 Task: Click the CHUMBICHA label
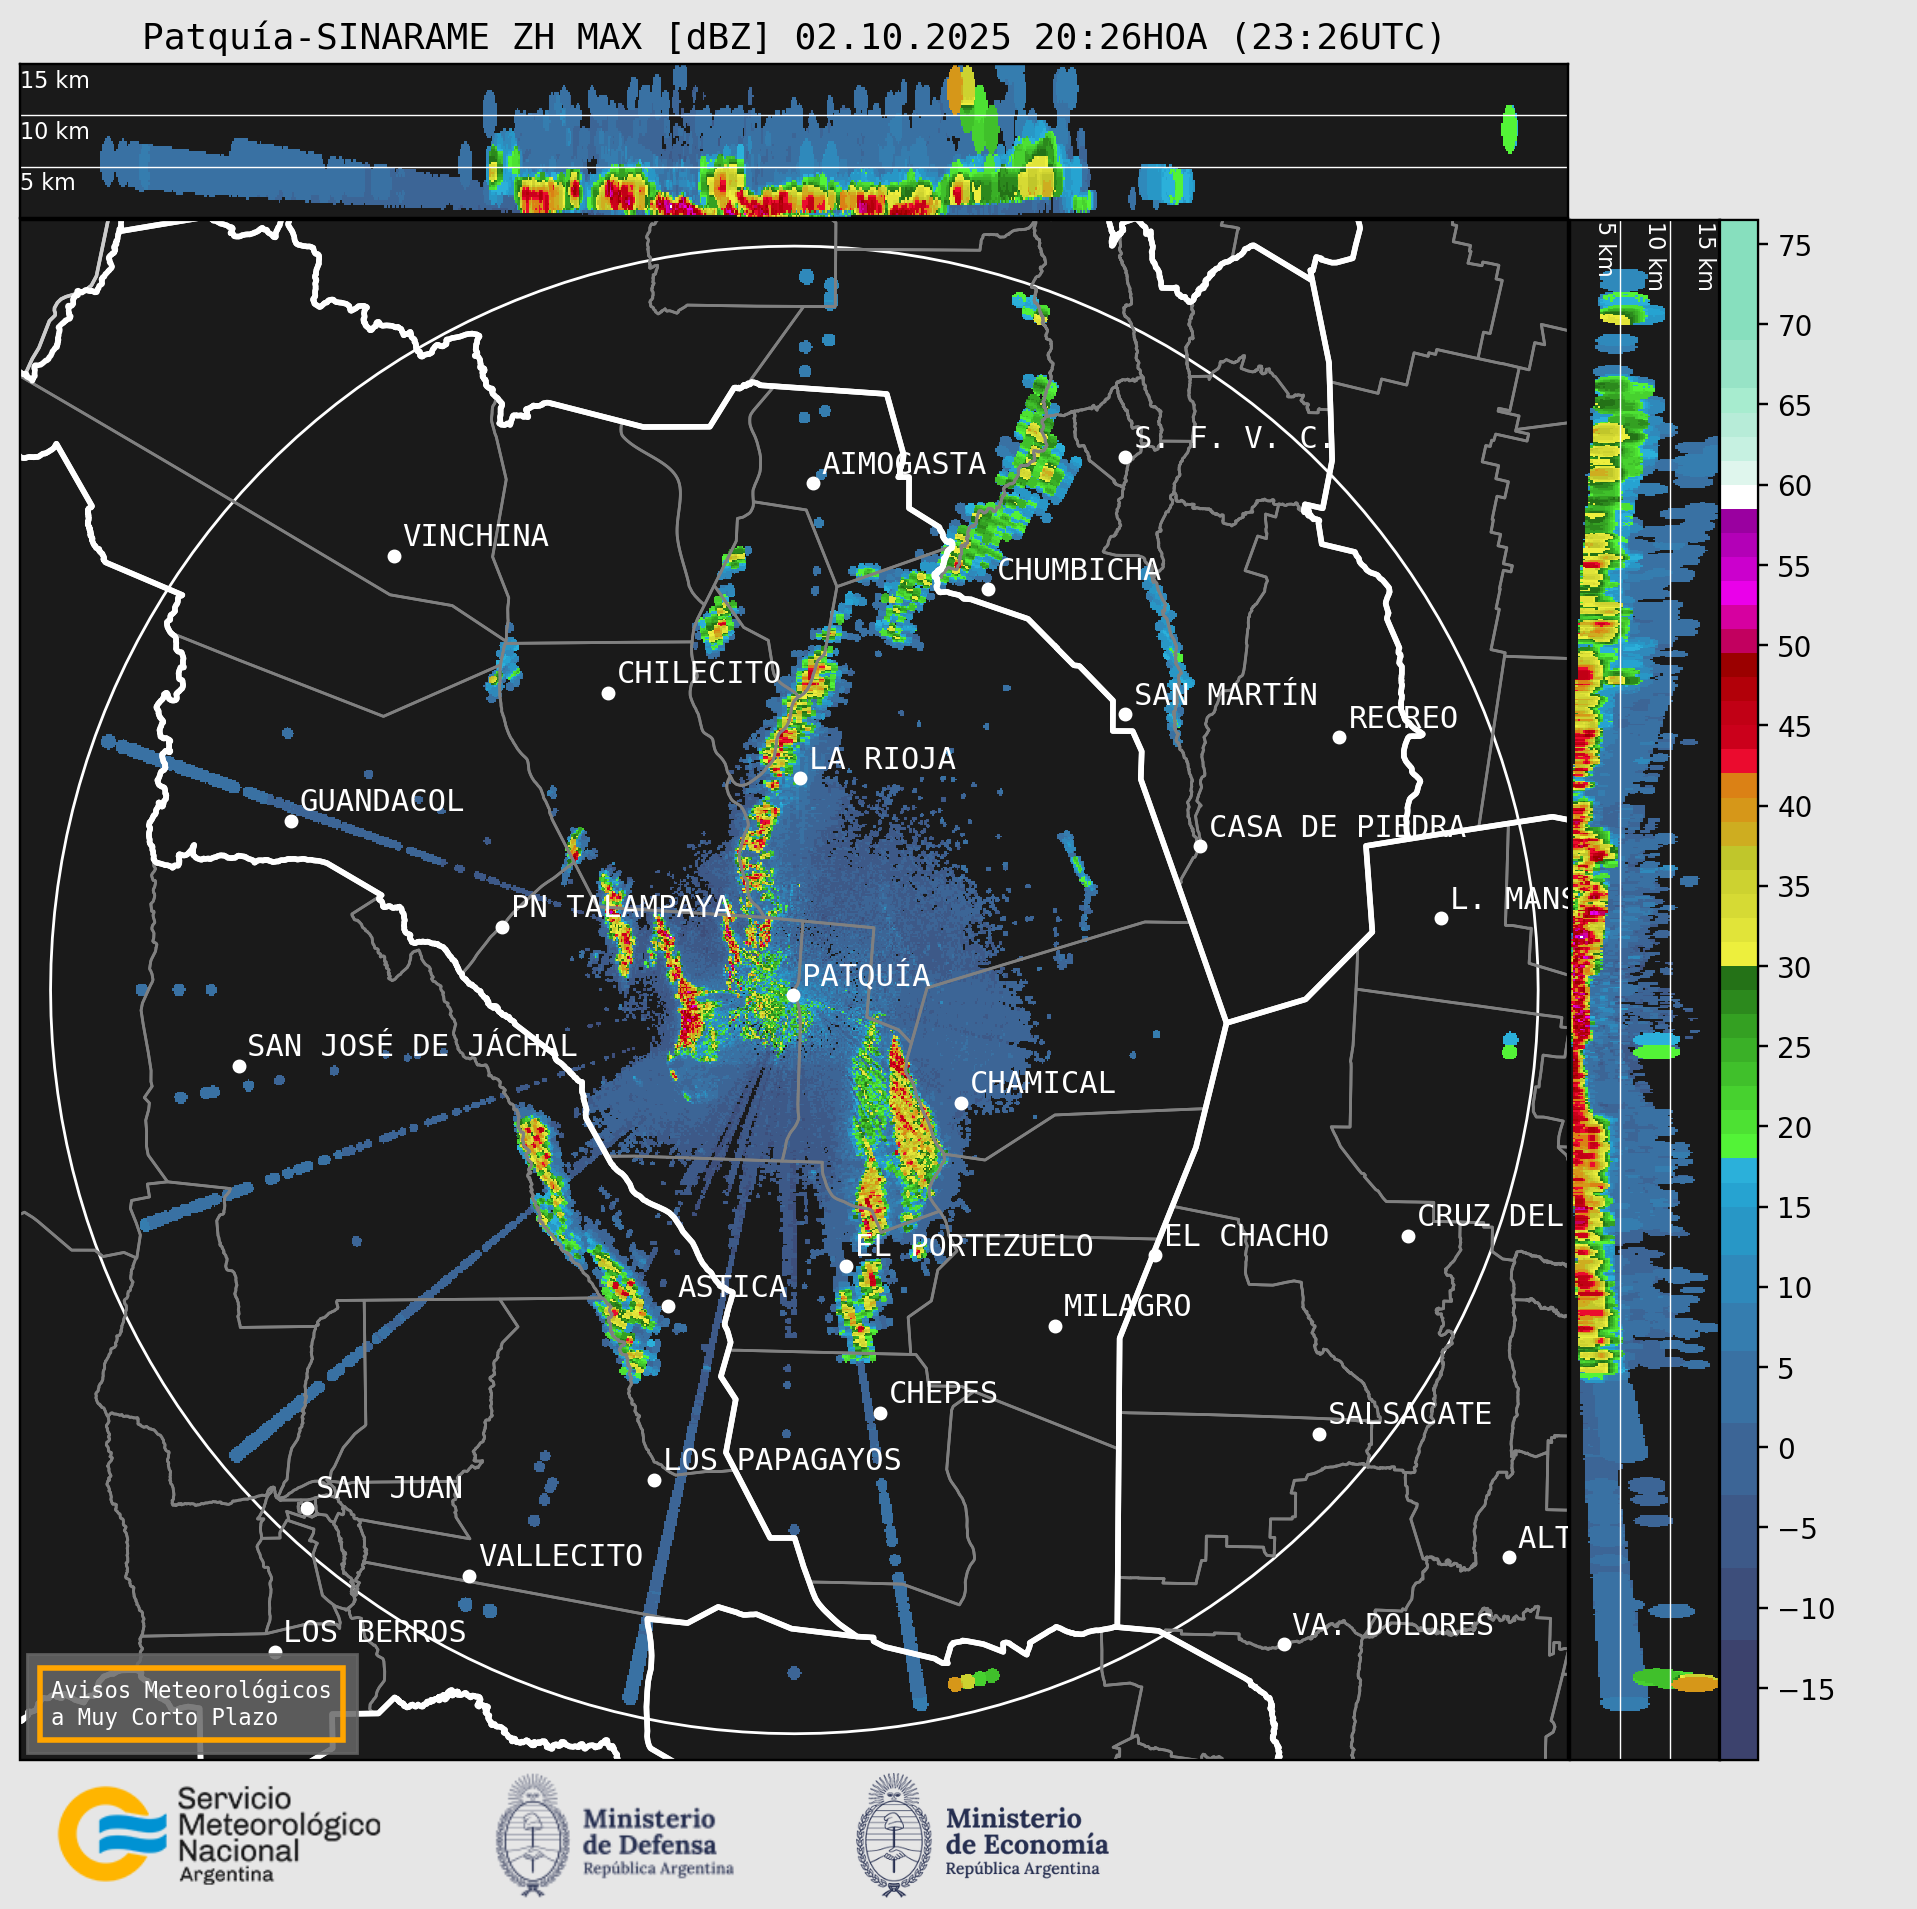point(1079,570)
